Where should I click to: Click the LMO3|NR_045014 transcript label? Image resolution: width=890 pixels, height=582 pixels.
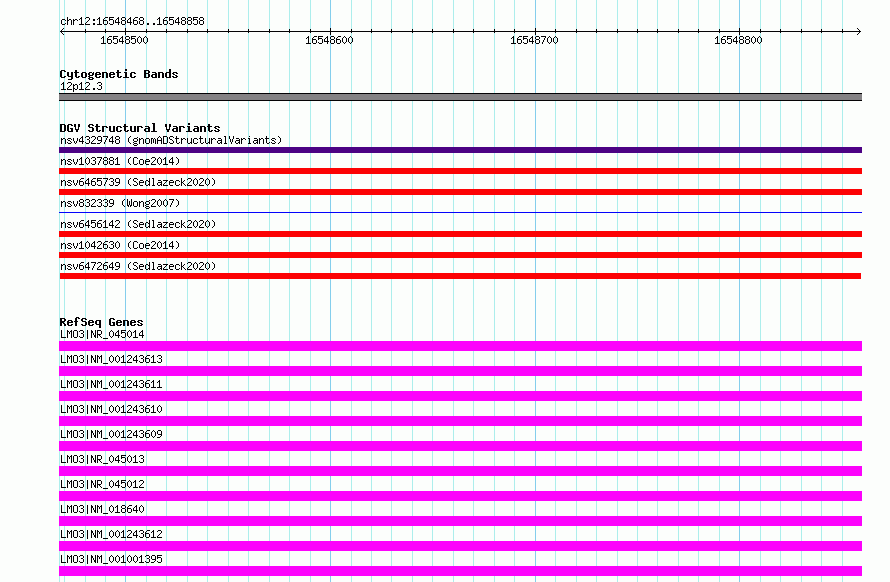click(x=102, y=334)
